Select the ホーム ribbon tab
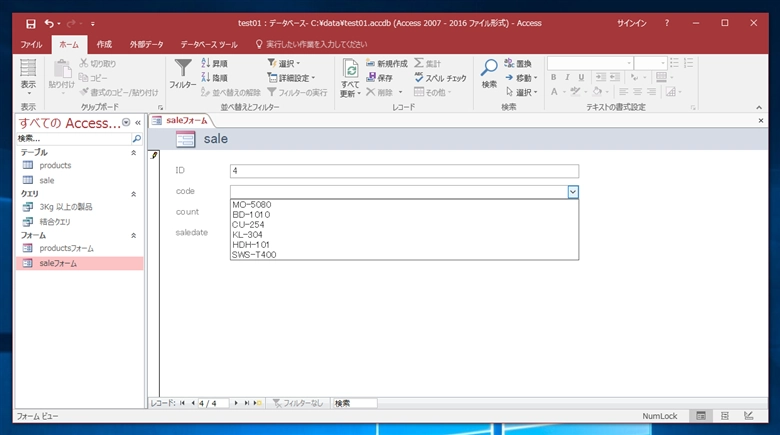Image resolution: width=780 pixels, height=435 pixels. pyautogui.click(x=69, y=44)
